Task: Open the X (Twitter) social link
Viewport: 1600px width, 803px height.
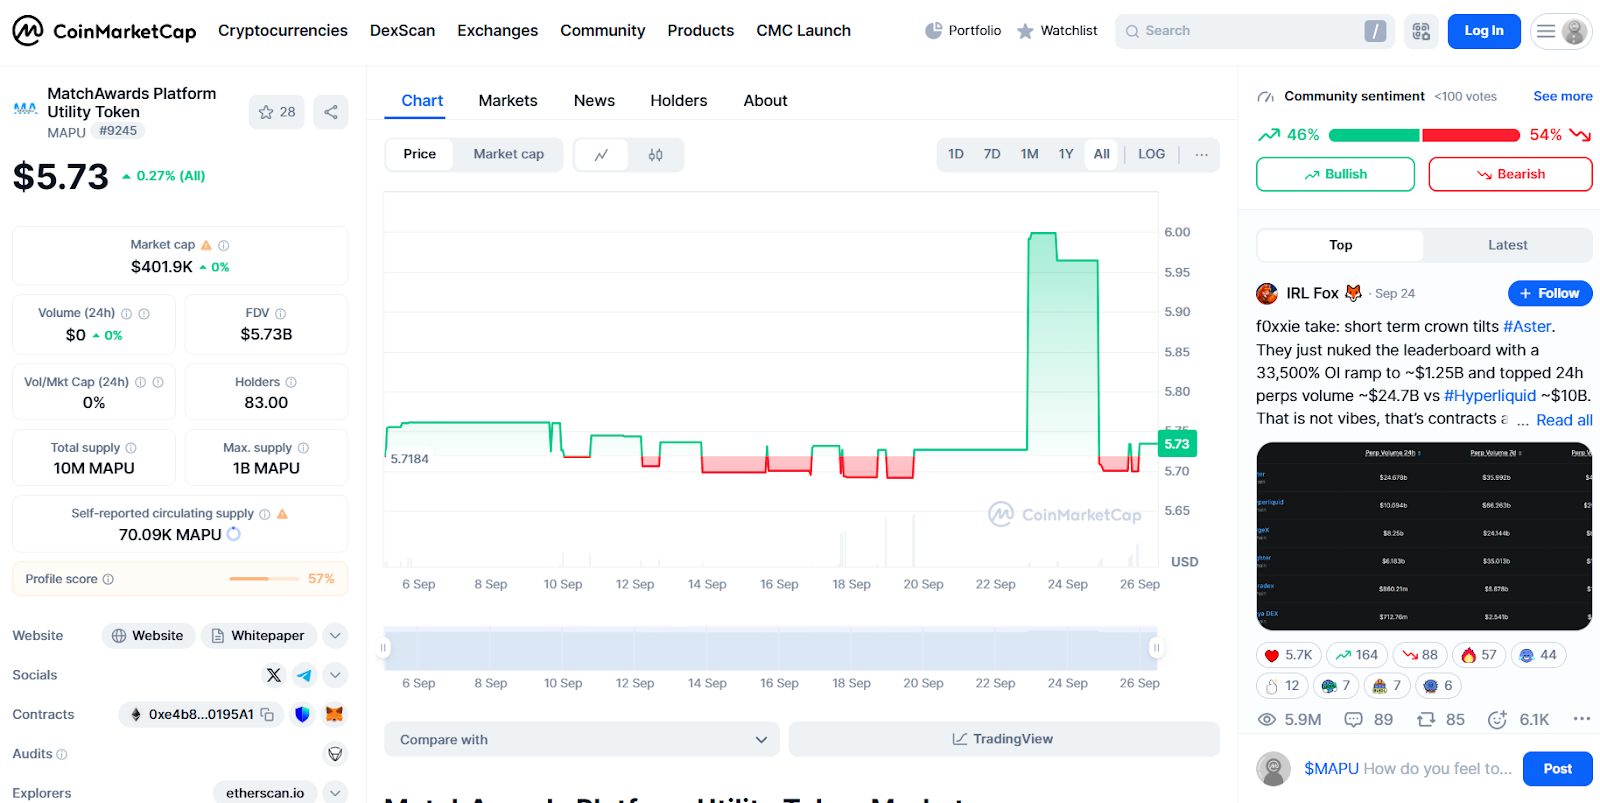Action: point(274,675)
